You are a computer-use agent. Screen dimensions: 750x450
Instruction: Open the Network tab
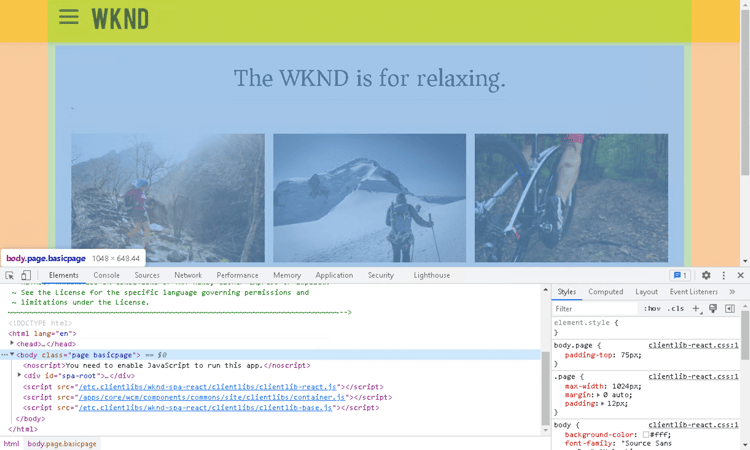click(x=188, y=275)
